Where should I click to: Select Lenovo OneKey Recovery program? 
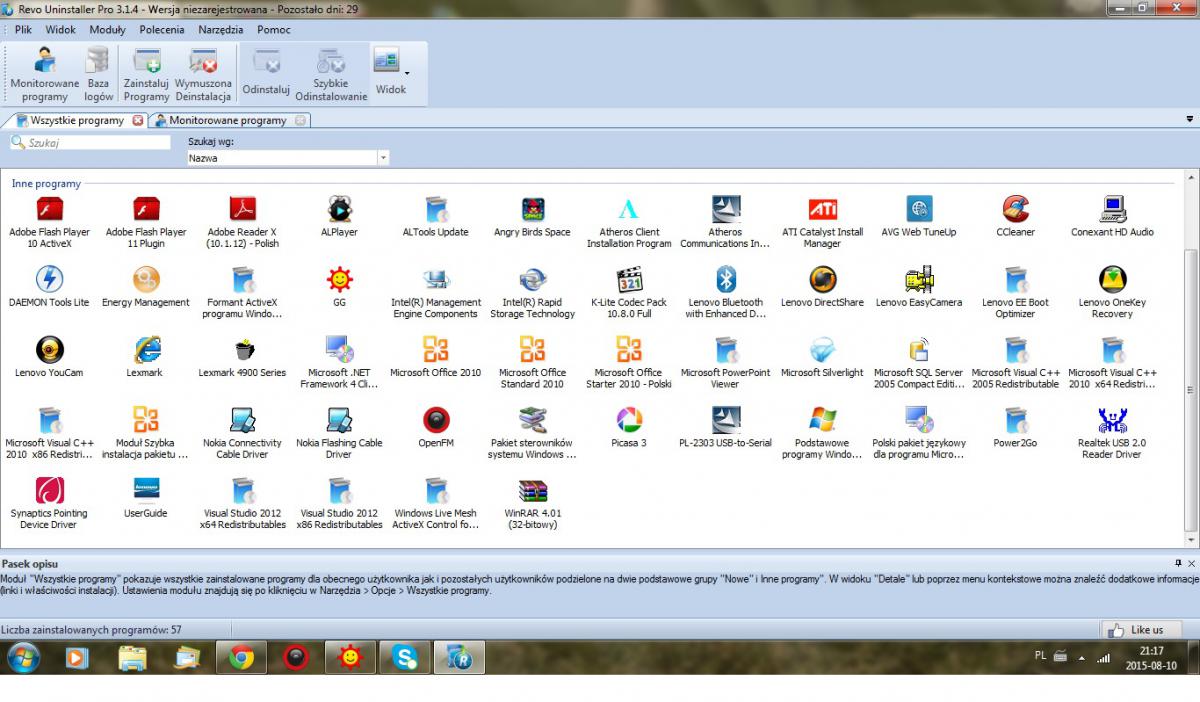pos(1112,292)
